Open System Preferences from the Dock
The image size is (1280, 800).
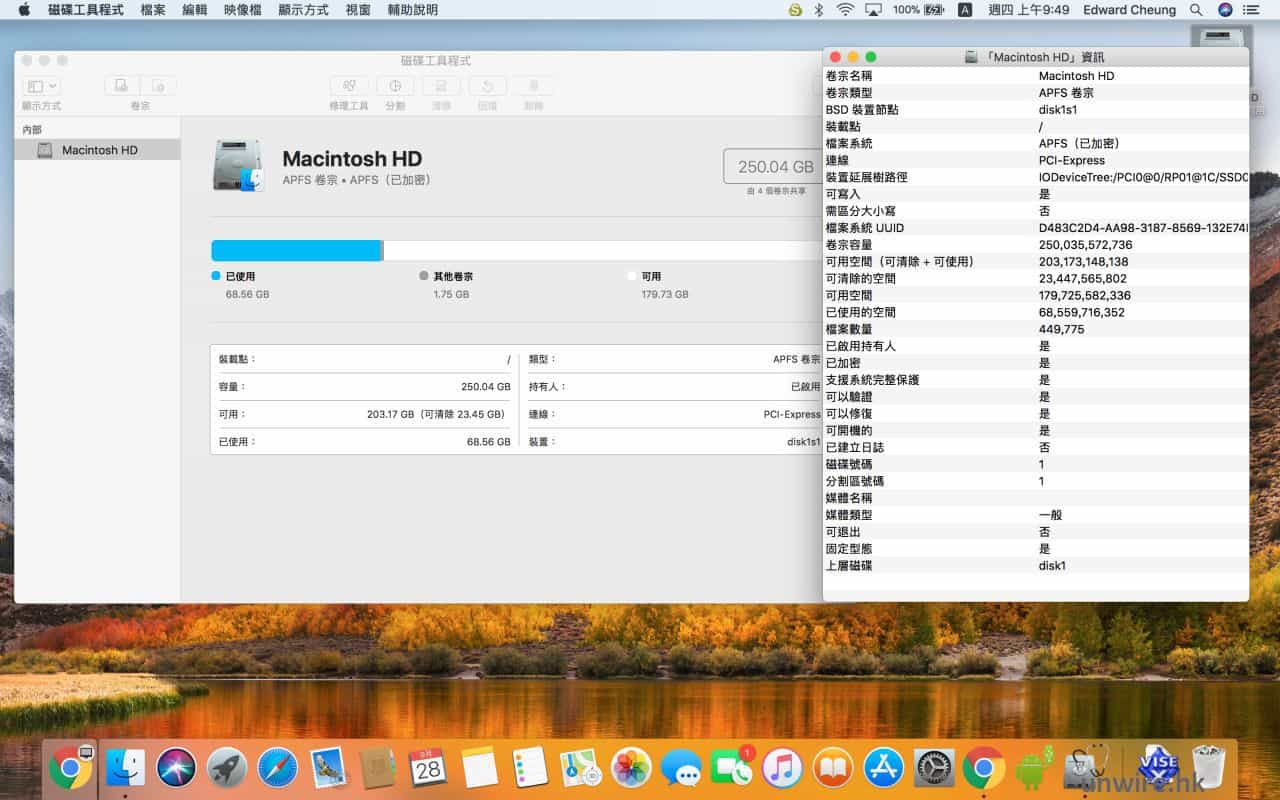(934, 768)
